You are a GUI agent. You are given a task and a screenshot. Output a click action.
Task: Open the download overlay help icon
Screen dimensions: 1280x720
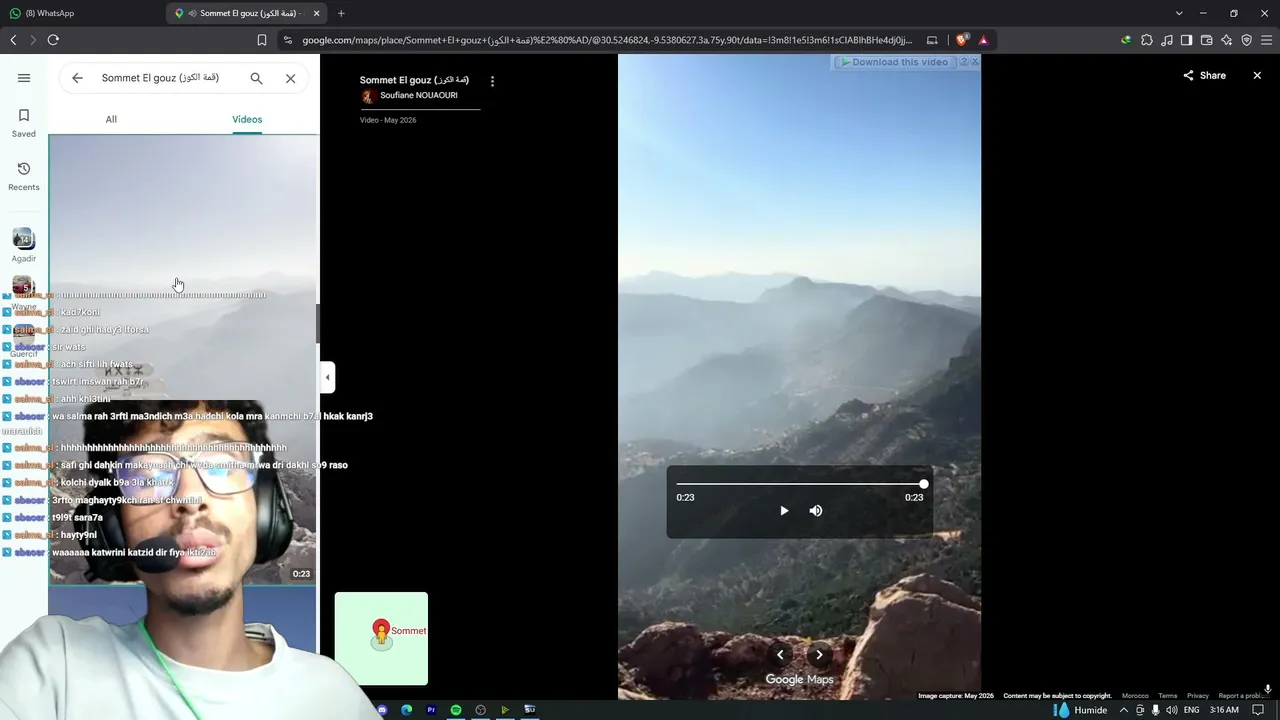pos(964,62)
